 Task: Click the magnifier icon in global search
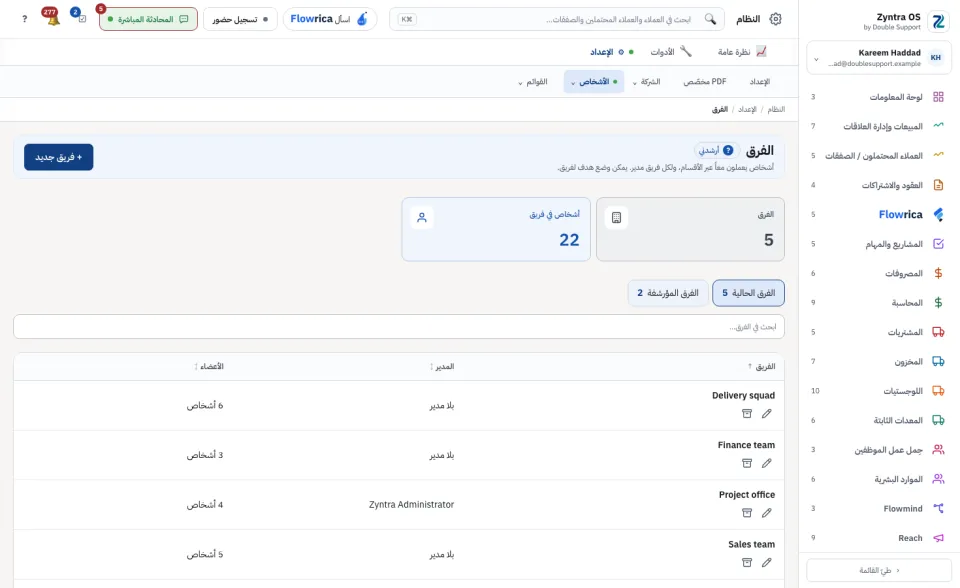coord(710,19)
